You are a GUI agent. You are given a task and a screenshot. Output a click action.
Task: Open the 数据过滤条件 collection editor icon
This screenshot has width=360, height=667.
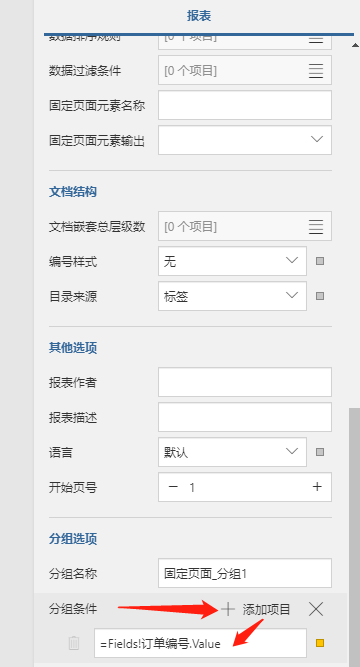(316, 71)
